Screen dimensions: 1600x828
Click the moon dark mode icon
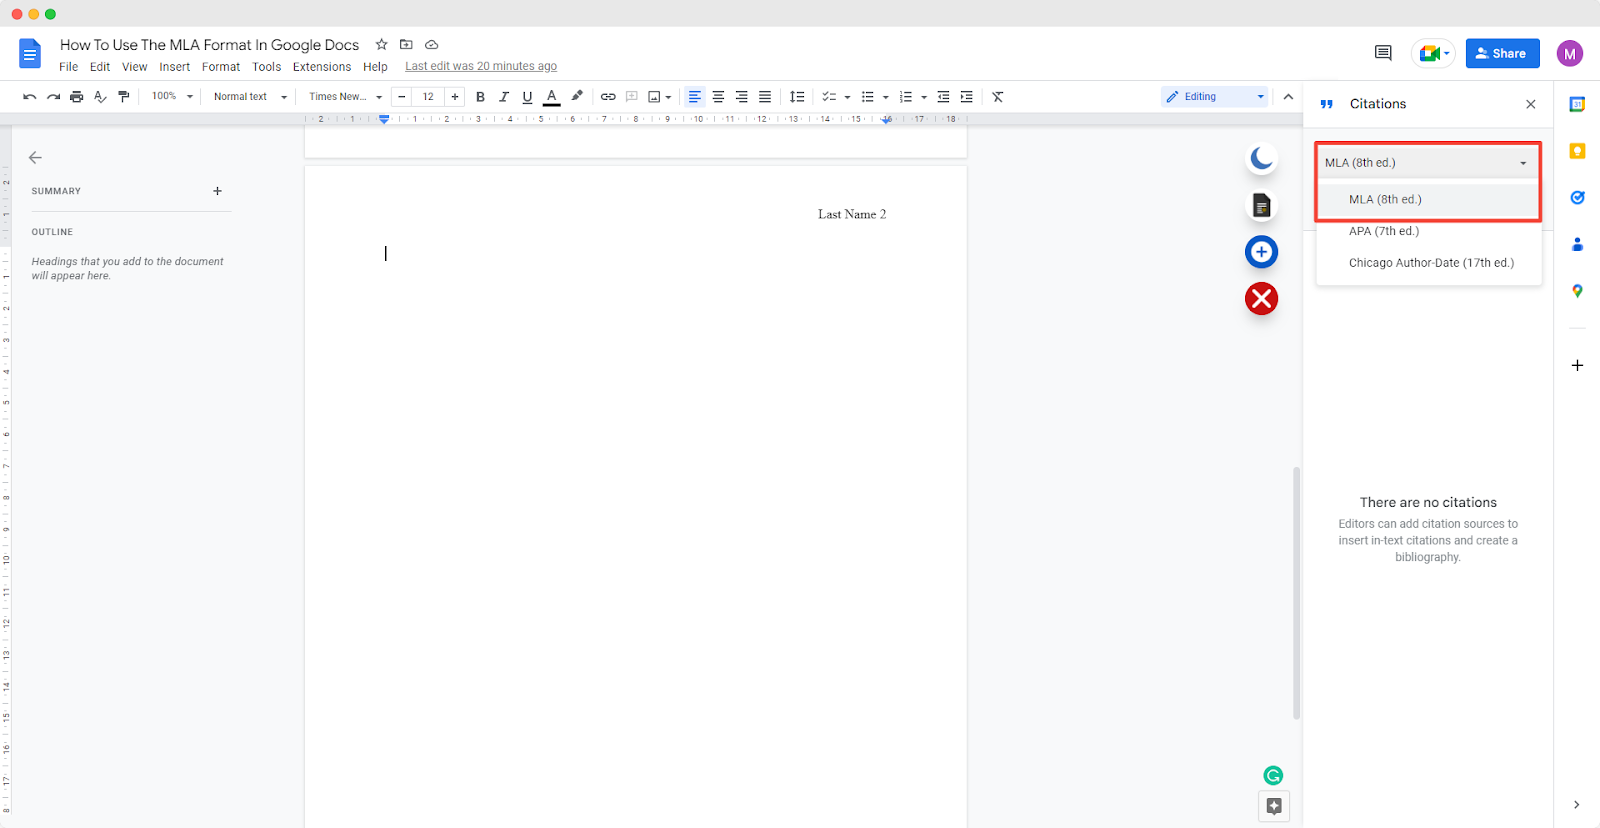(1262, 158)
